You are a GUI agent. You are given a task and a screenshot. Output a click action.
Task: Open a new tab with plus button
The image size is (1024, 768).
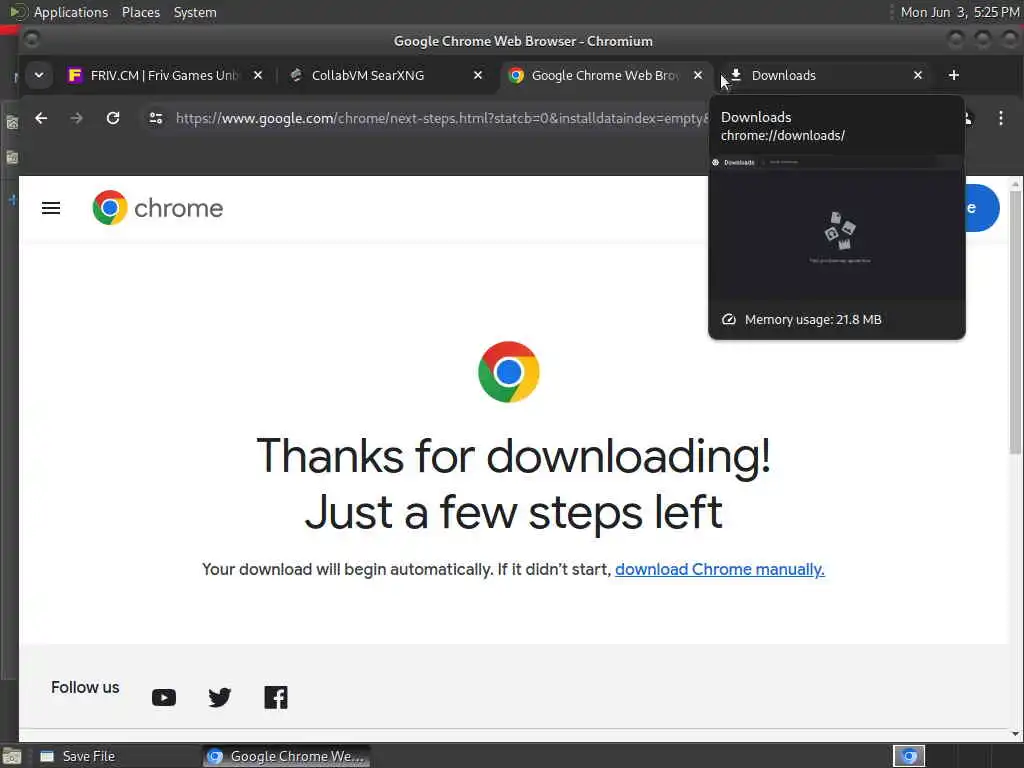[953, 75]
